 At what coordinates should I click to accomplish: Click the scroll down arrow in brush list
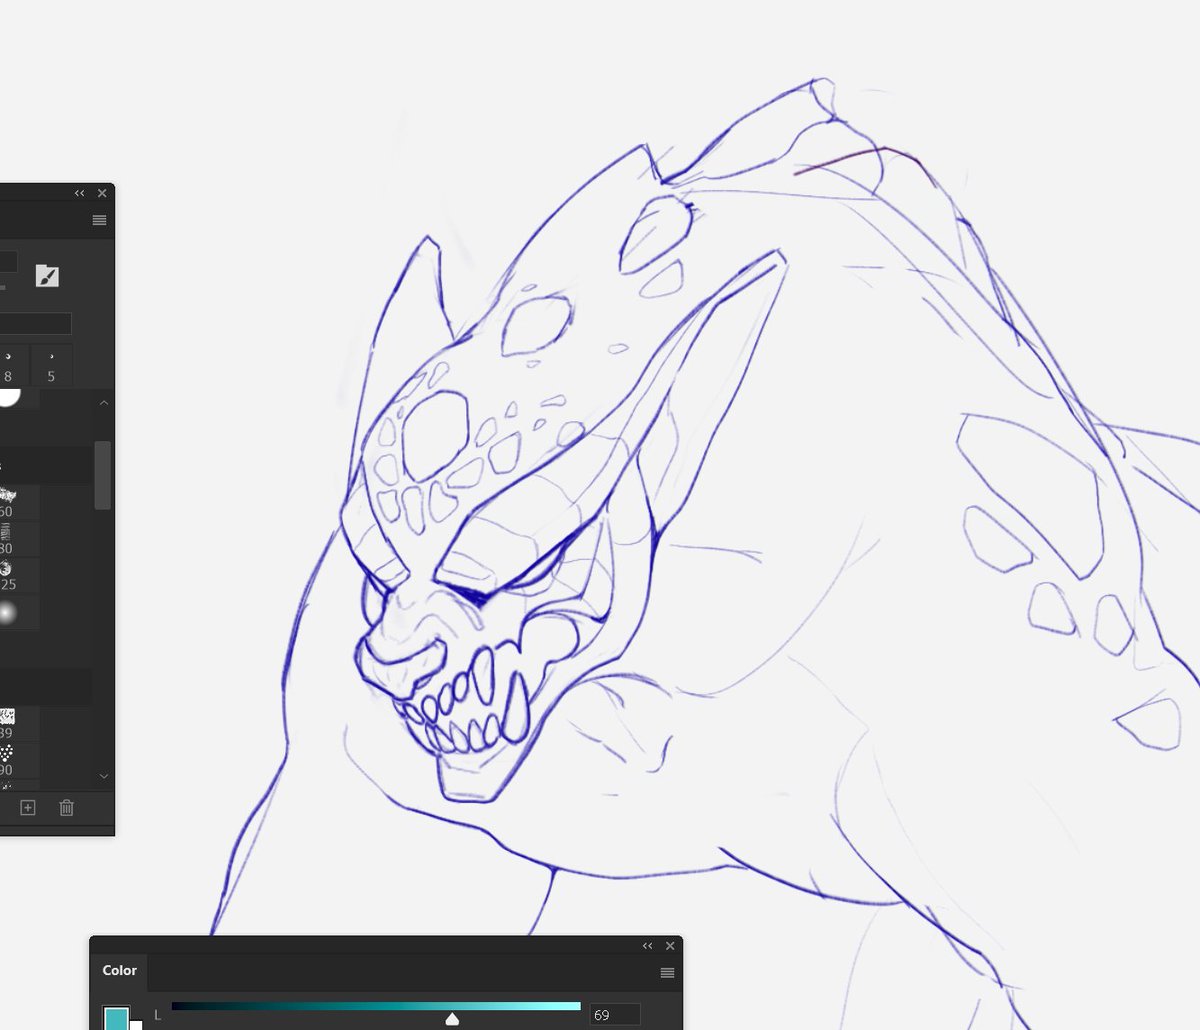pos(104,775)
